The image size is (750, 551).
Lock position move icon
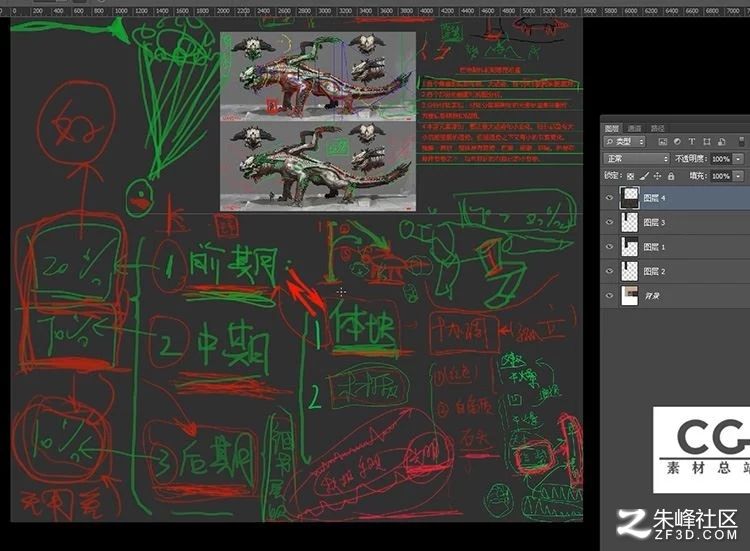(657, 176)
